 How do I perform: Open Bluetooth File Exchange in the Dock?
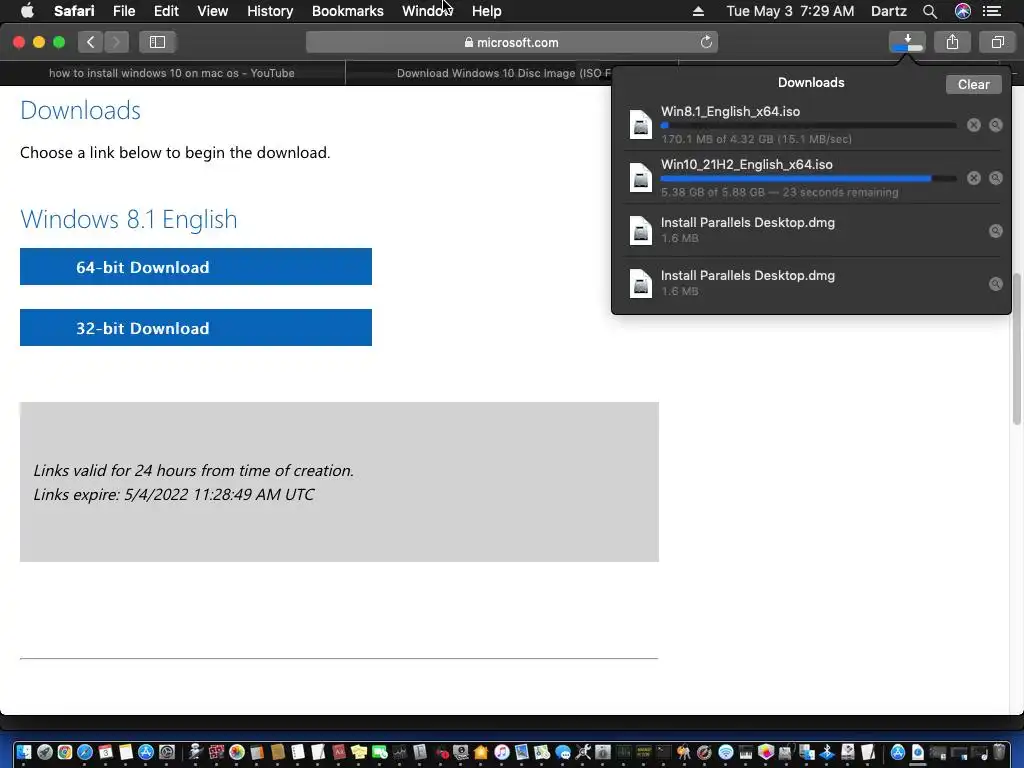tap(827, 752)
